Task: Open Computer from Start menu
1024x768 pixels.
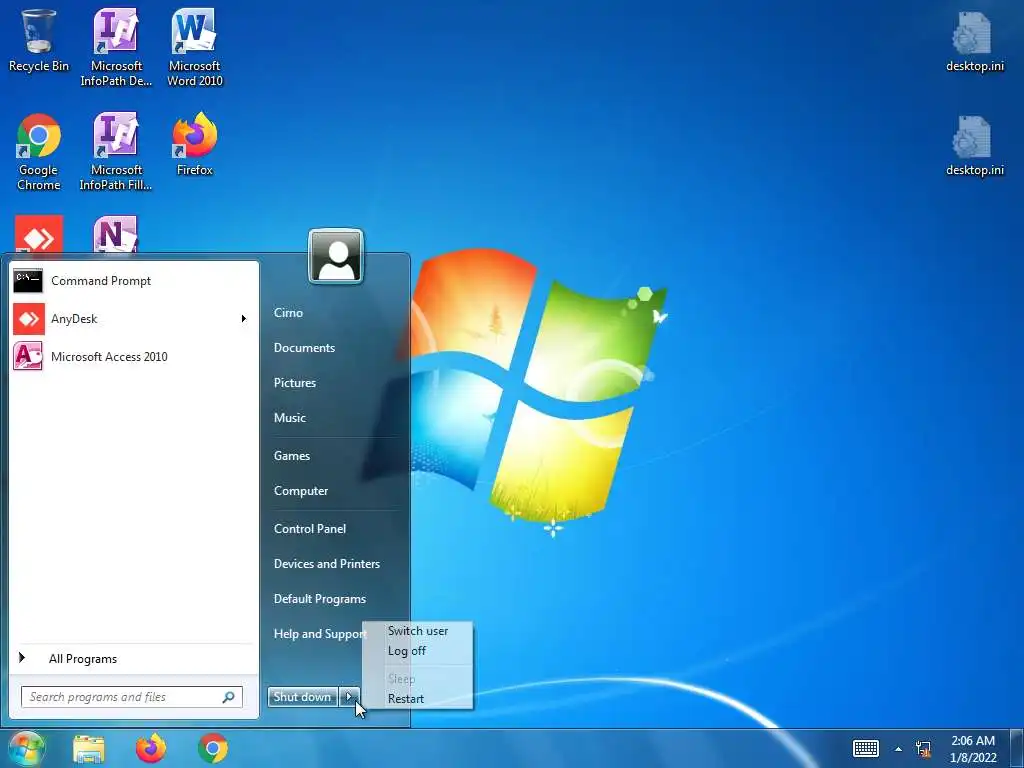Action: 300,491
